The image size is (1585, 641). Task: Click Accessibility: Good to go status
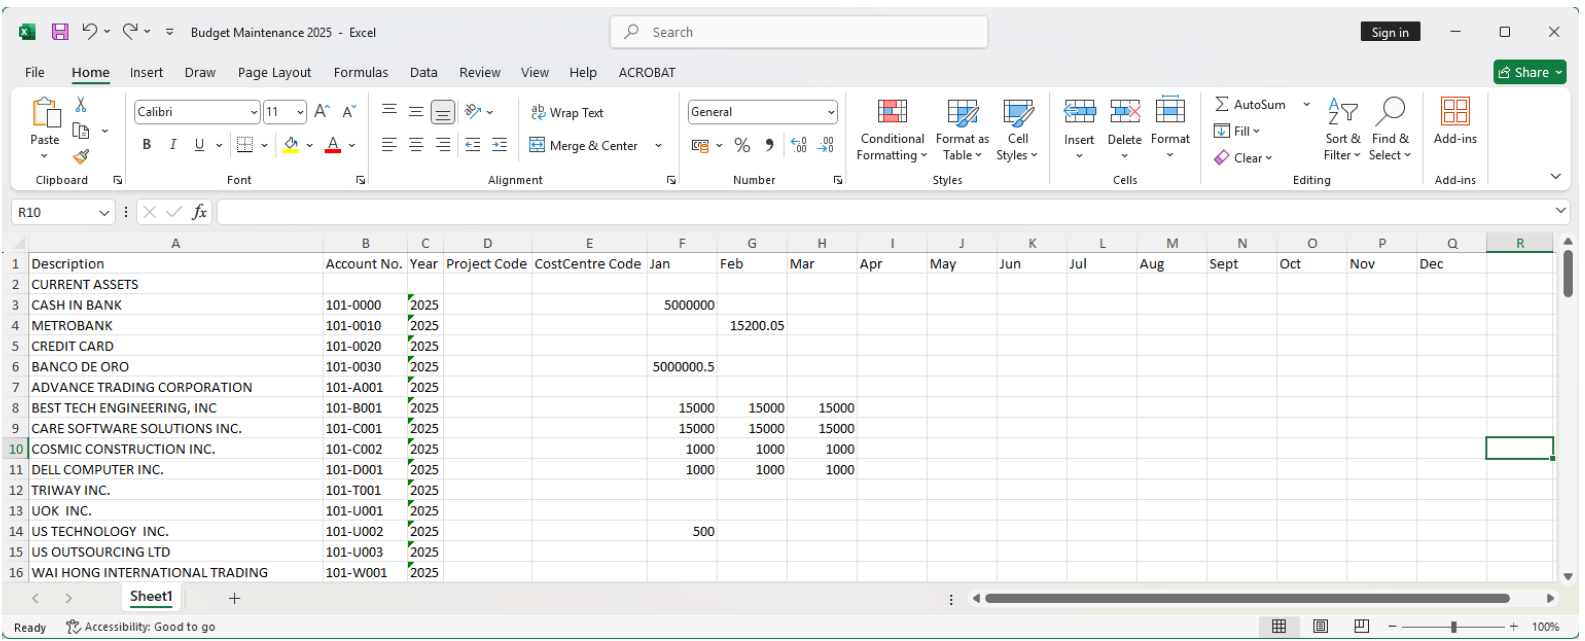click(141, 627)
